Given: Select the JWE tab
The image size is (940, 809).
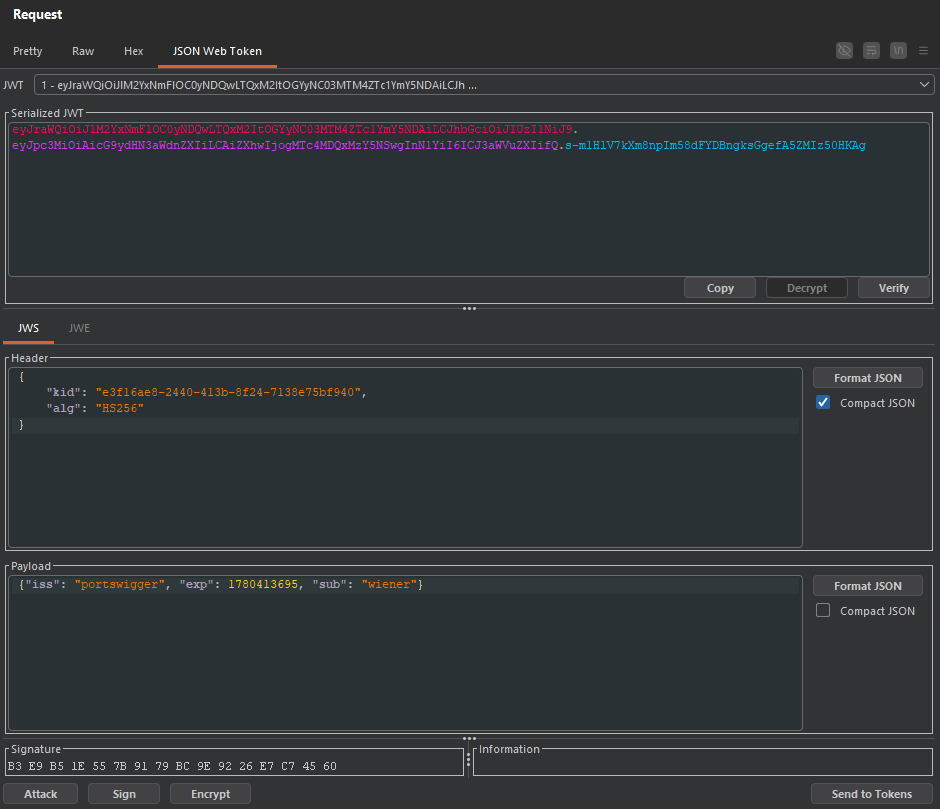Looking at the screenshot, I should click(x=79, y=328).
